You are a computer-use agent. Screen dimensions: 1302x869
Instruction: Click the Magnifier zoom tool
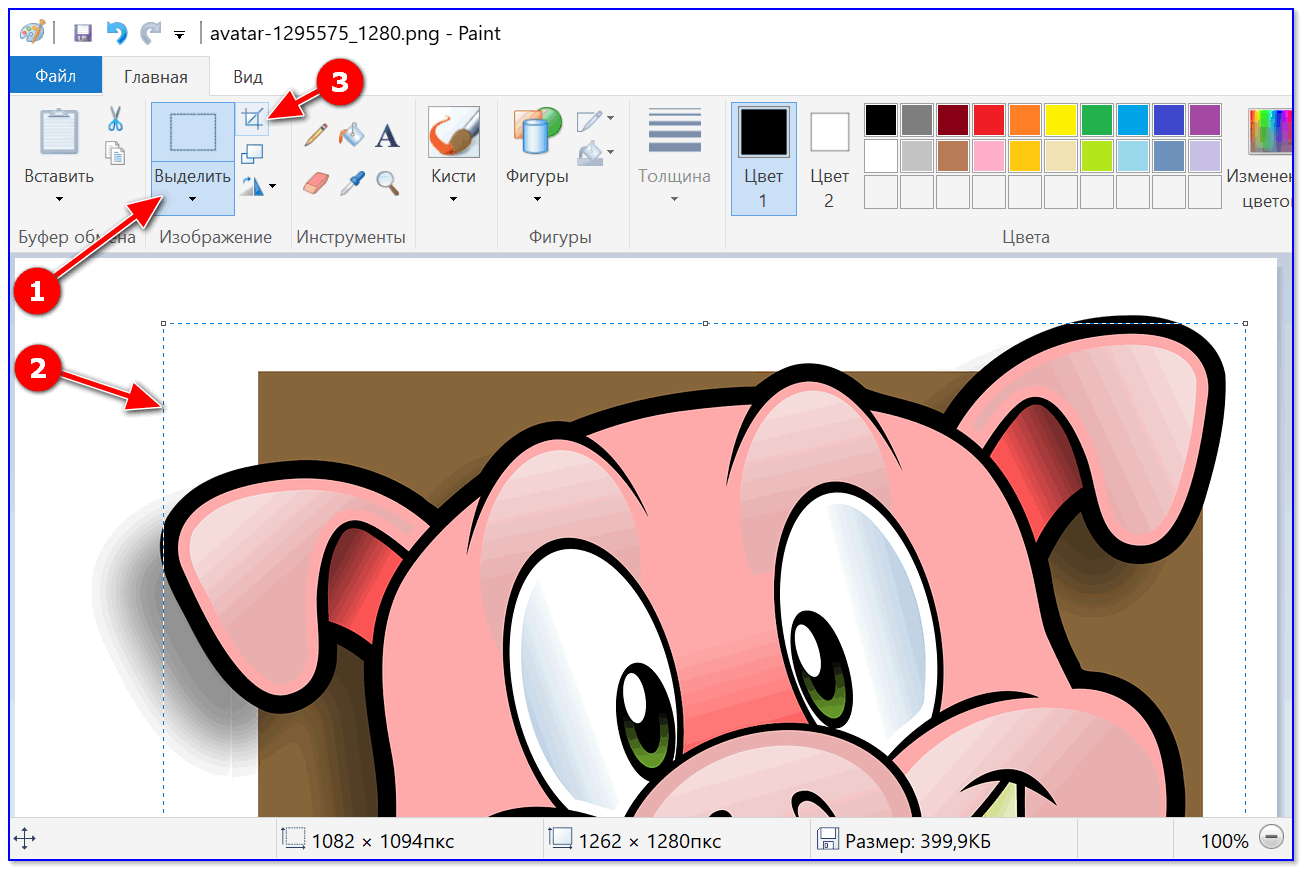387,183
